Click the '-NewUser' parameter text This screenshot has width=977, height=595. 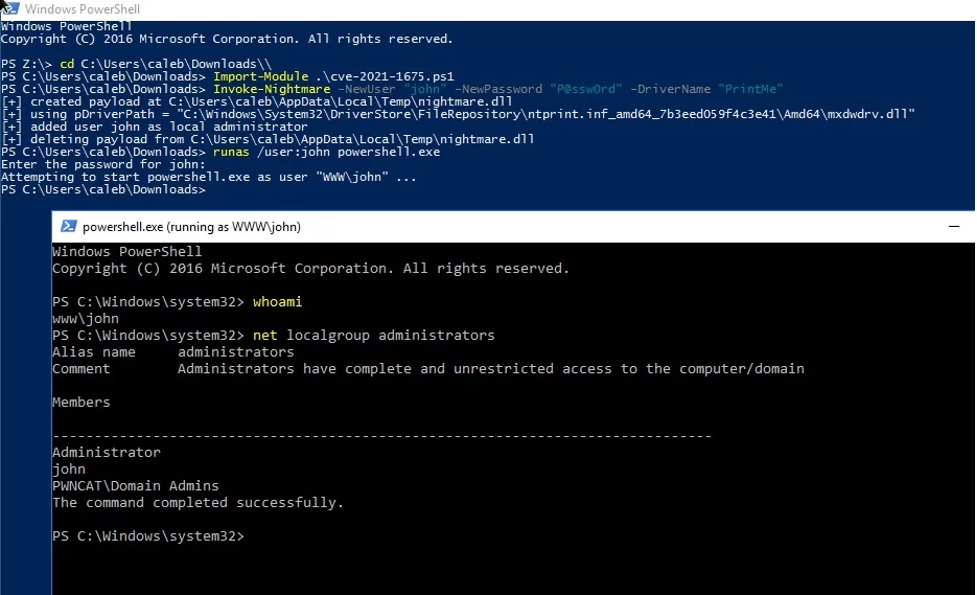(x=366, y=89)
